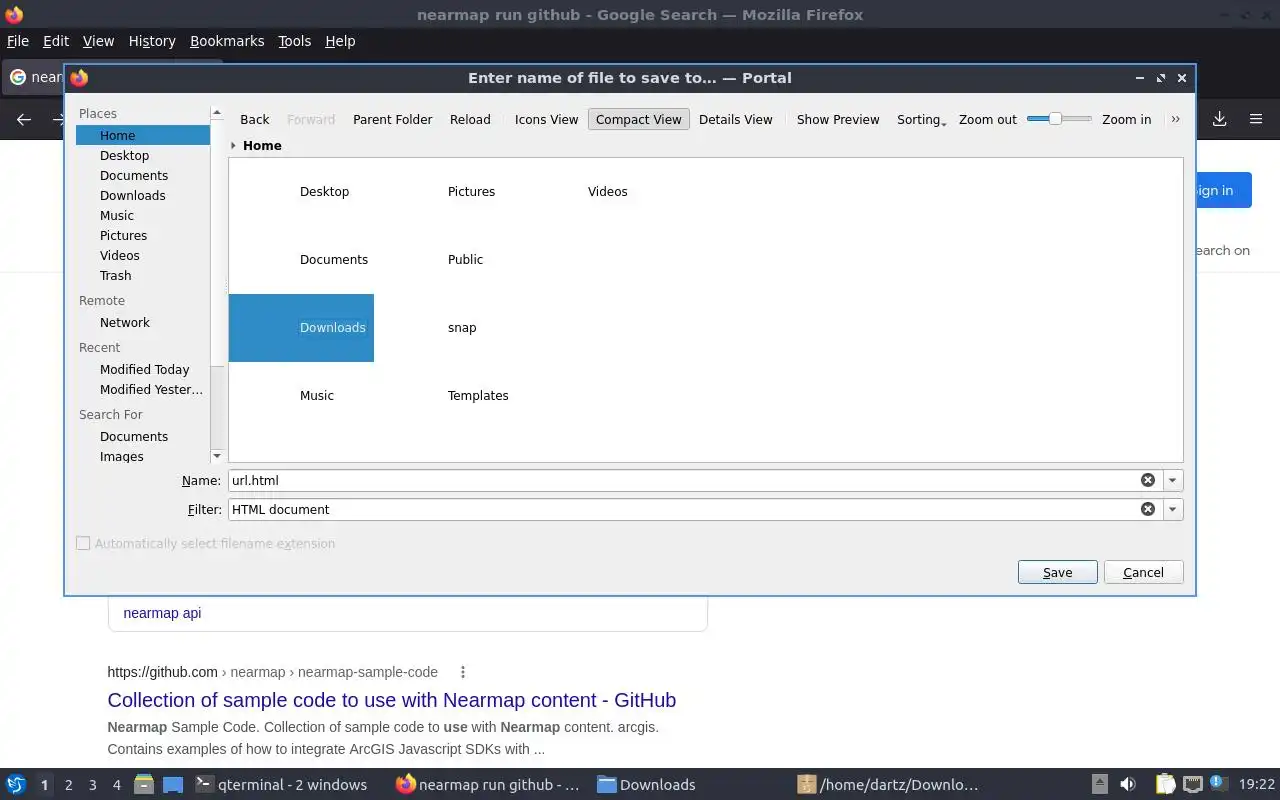Clear the Filter field text
Viewport: 1280px width, 800px height.
pos(1148,509)
